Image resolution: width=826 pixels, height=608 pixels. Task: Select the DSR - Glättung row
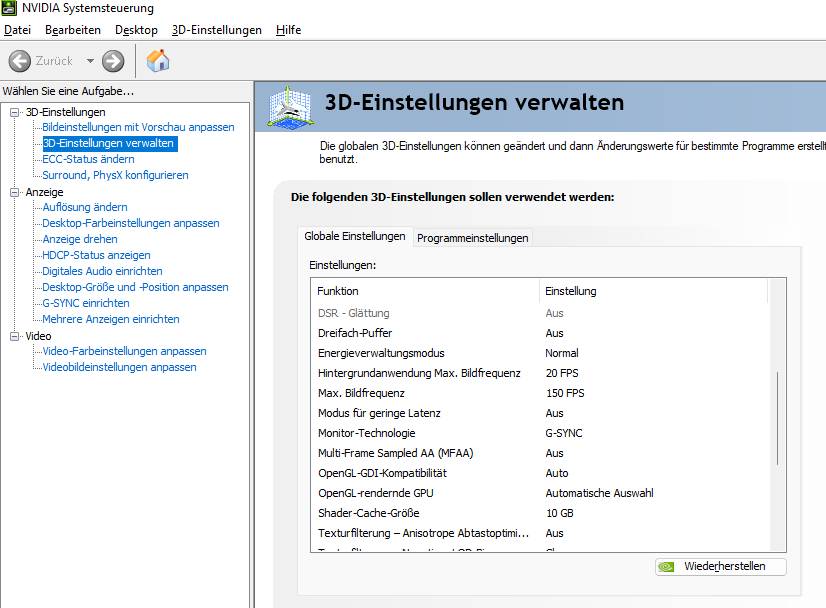coord(540,313)
